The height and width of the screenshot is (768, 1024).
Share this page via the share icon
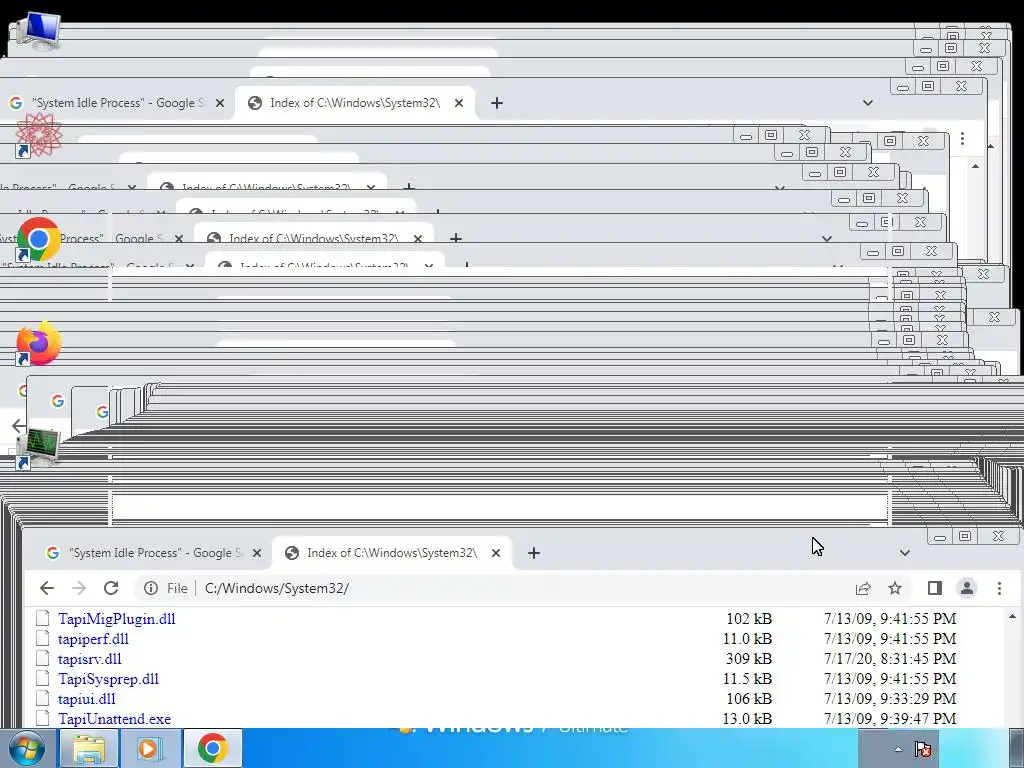point(863,588)
